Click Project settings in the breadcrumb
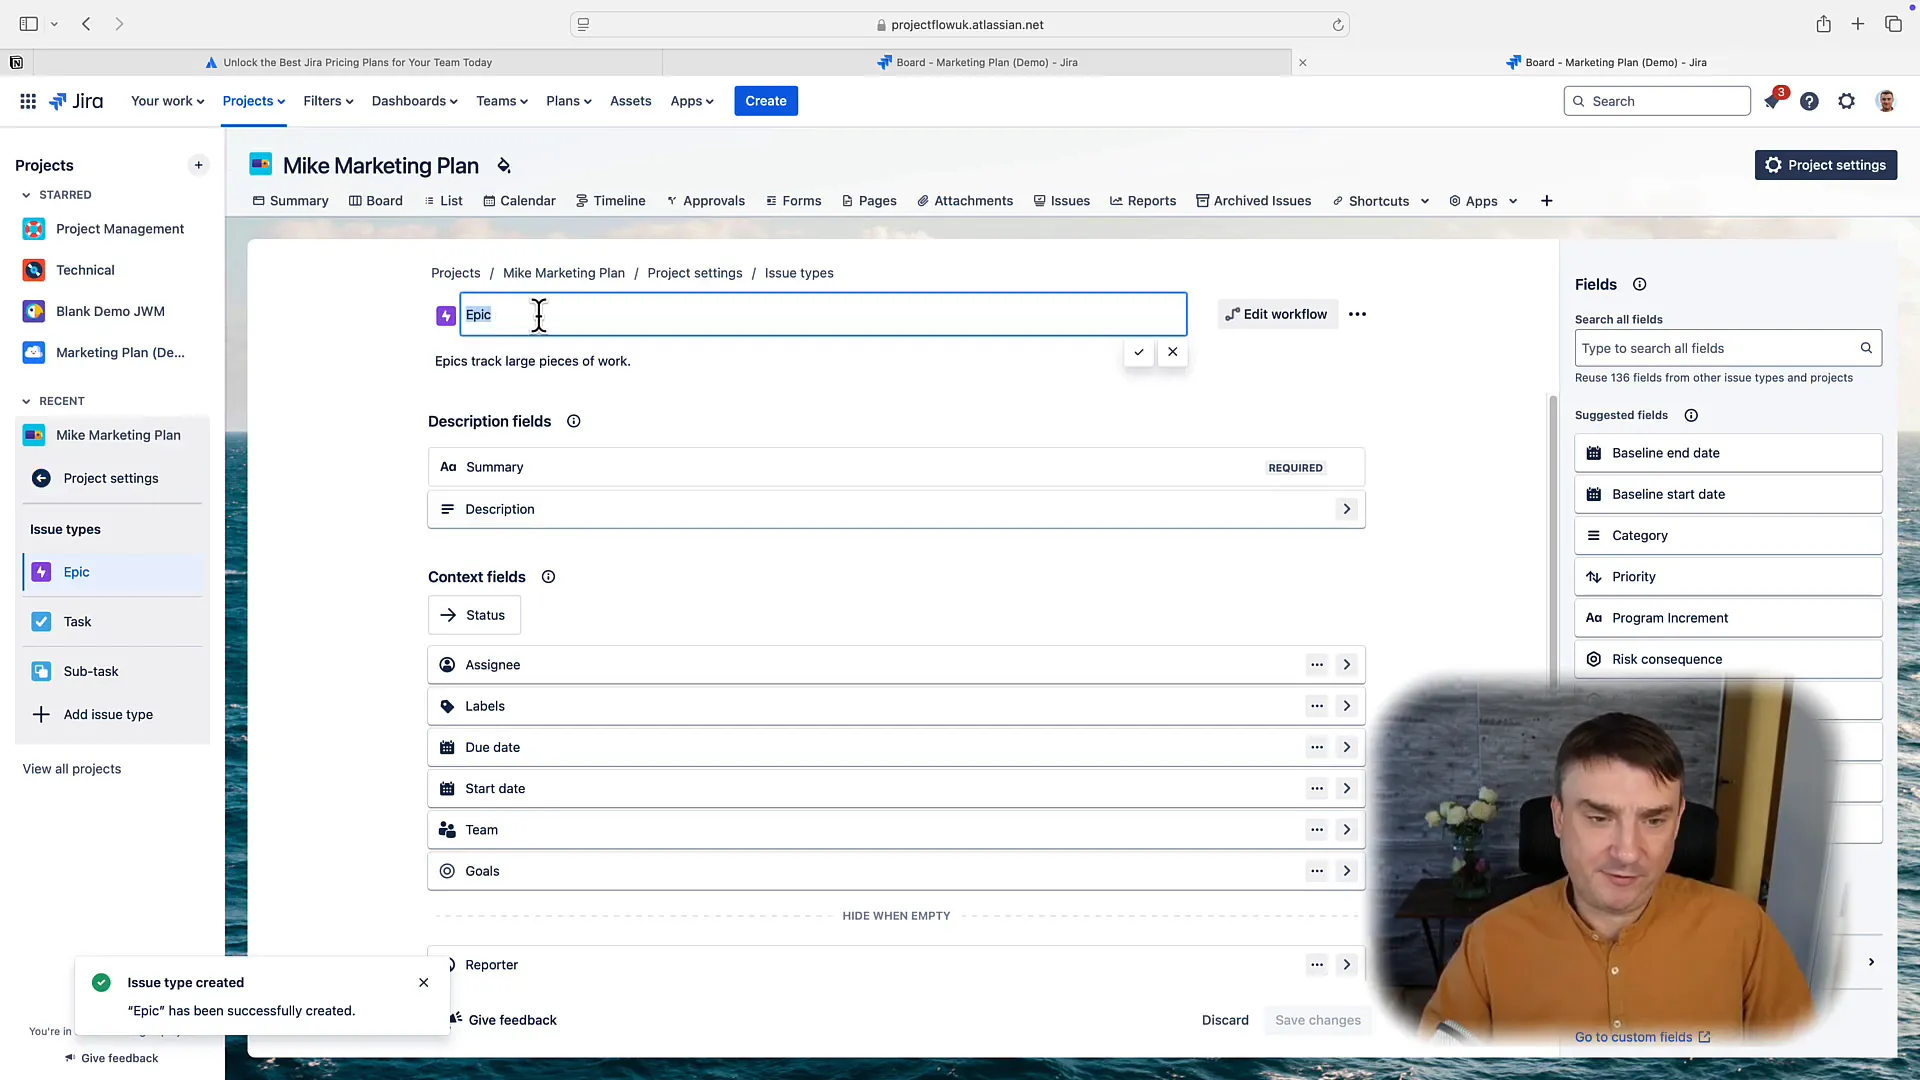The image size is (1920, 1080). (x=694, y=273)
